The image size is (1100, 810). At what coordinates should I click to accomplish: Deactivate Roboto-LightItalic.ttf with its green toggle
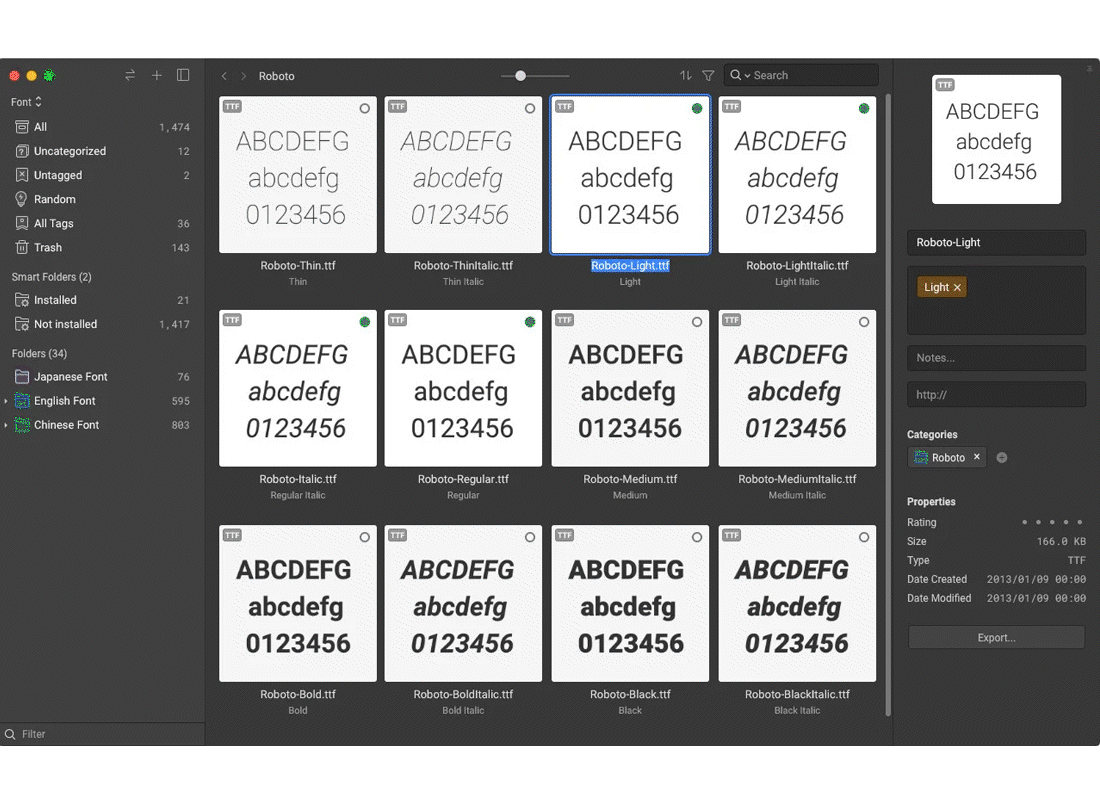pyautogui.click(x=864, y=108)
